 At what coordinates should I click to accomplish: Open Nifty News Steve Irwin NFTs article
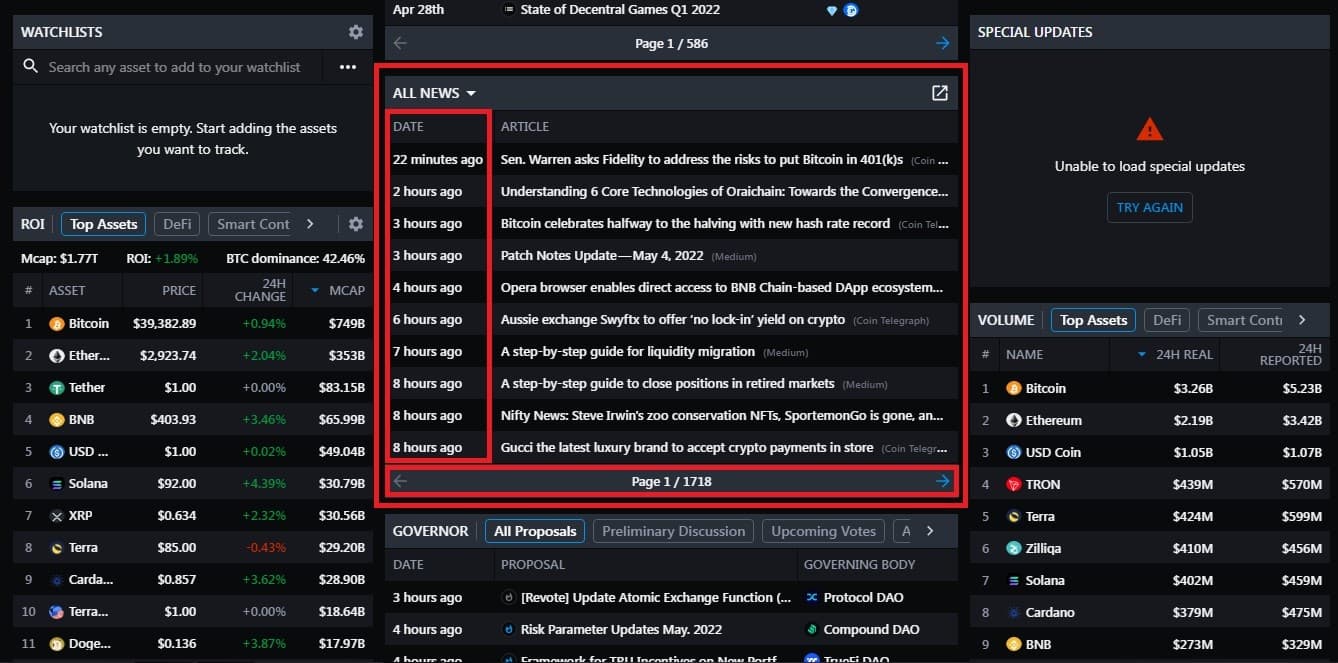(722, 415)
